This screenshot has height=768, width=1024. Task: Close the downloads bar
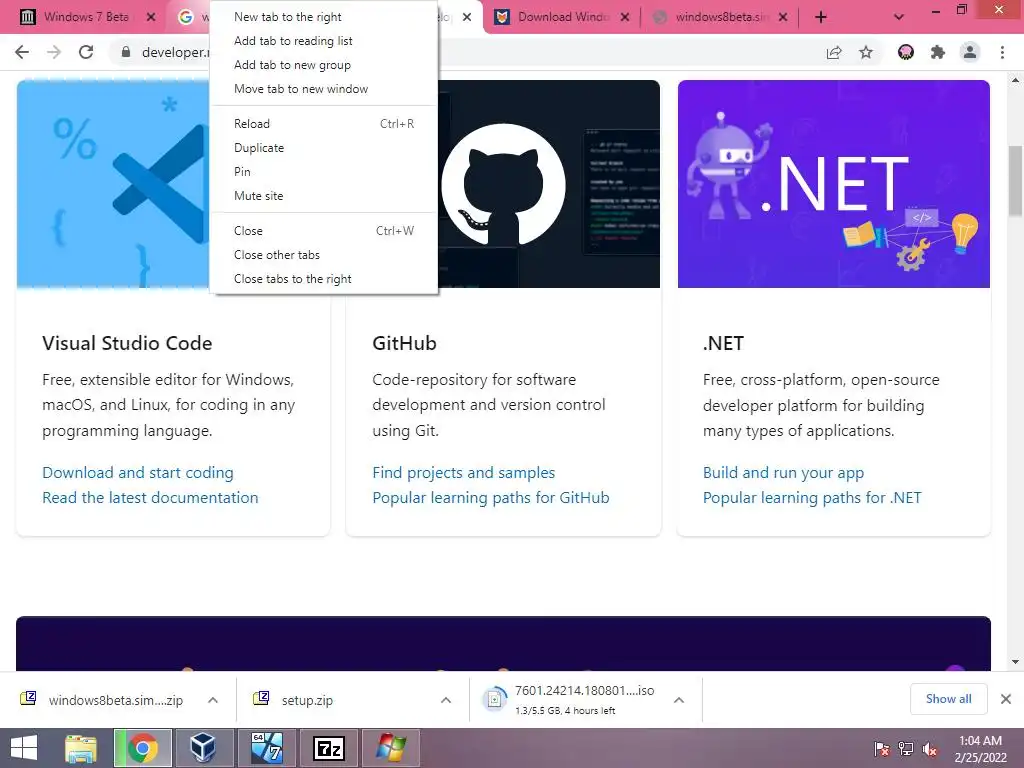1006,699
